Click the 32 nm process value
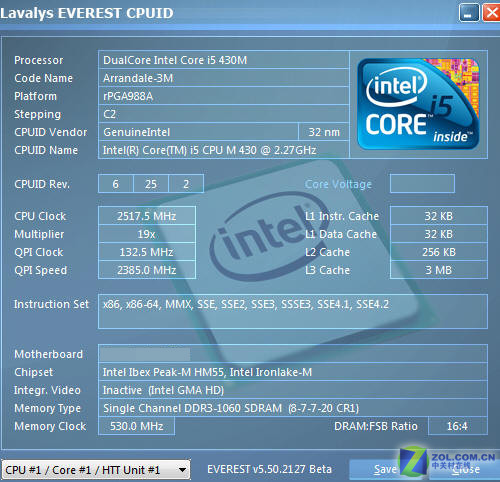 point(324,132)
